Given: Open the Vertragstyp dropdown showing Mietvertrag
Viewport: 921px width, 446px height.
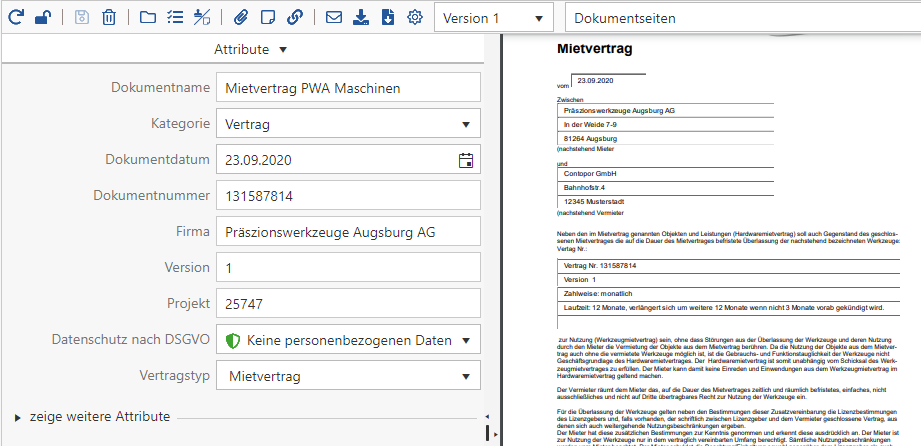Looking at the screenshot, I should [x=348, y=376].
